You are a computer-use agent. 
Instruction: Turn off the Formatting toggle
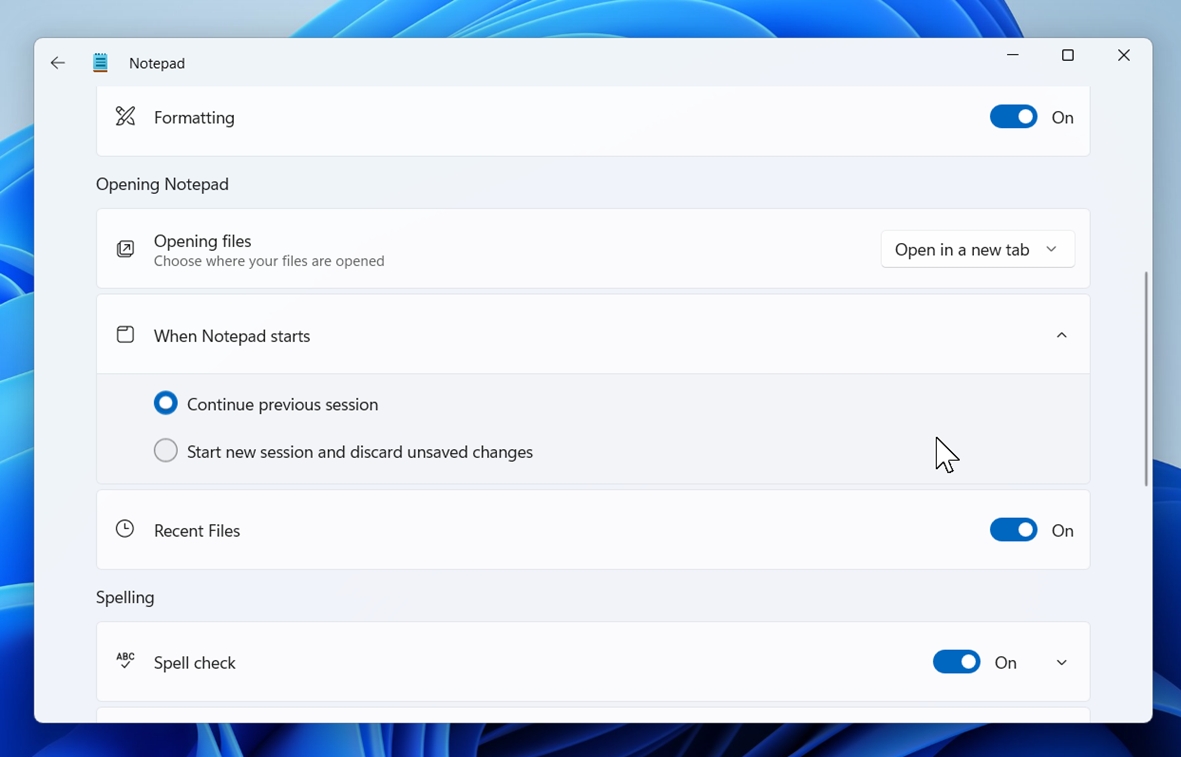tap(1013, 117)
